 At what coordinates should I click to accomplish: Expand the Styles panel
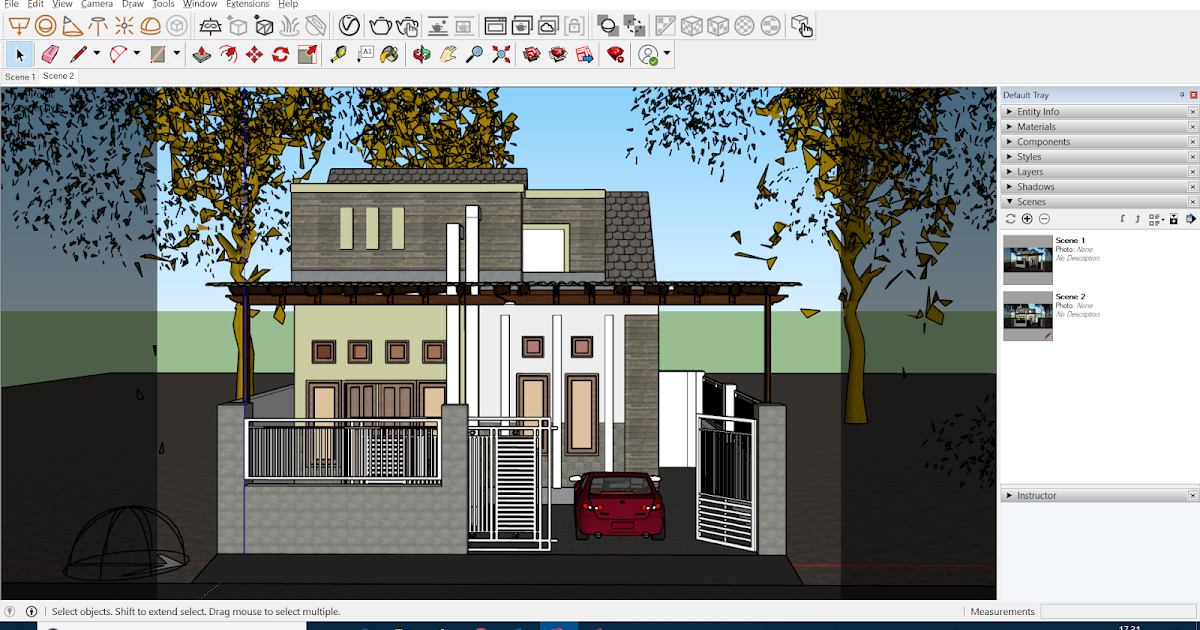[1028, 156]
